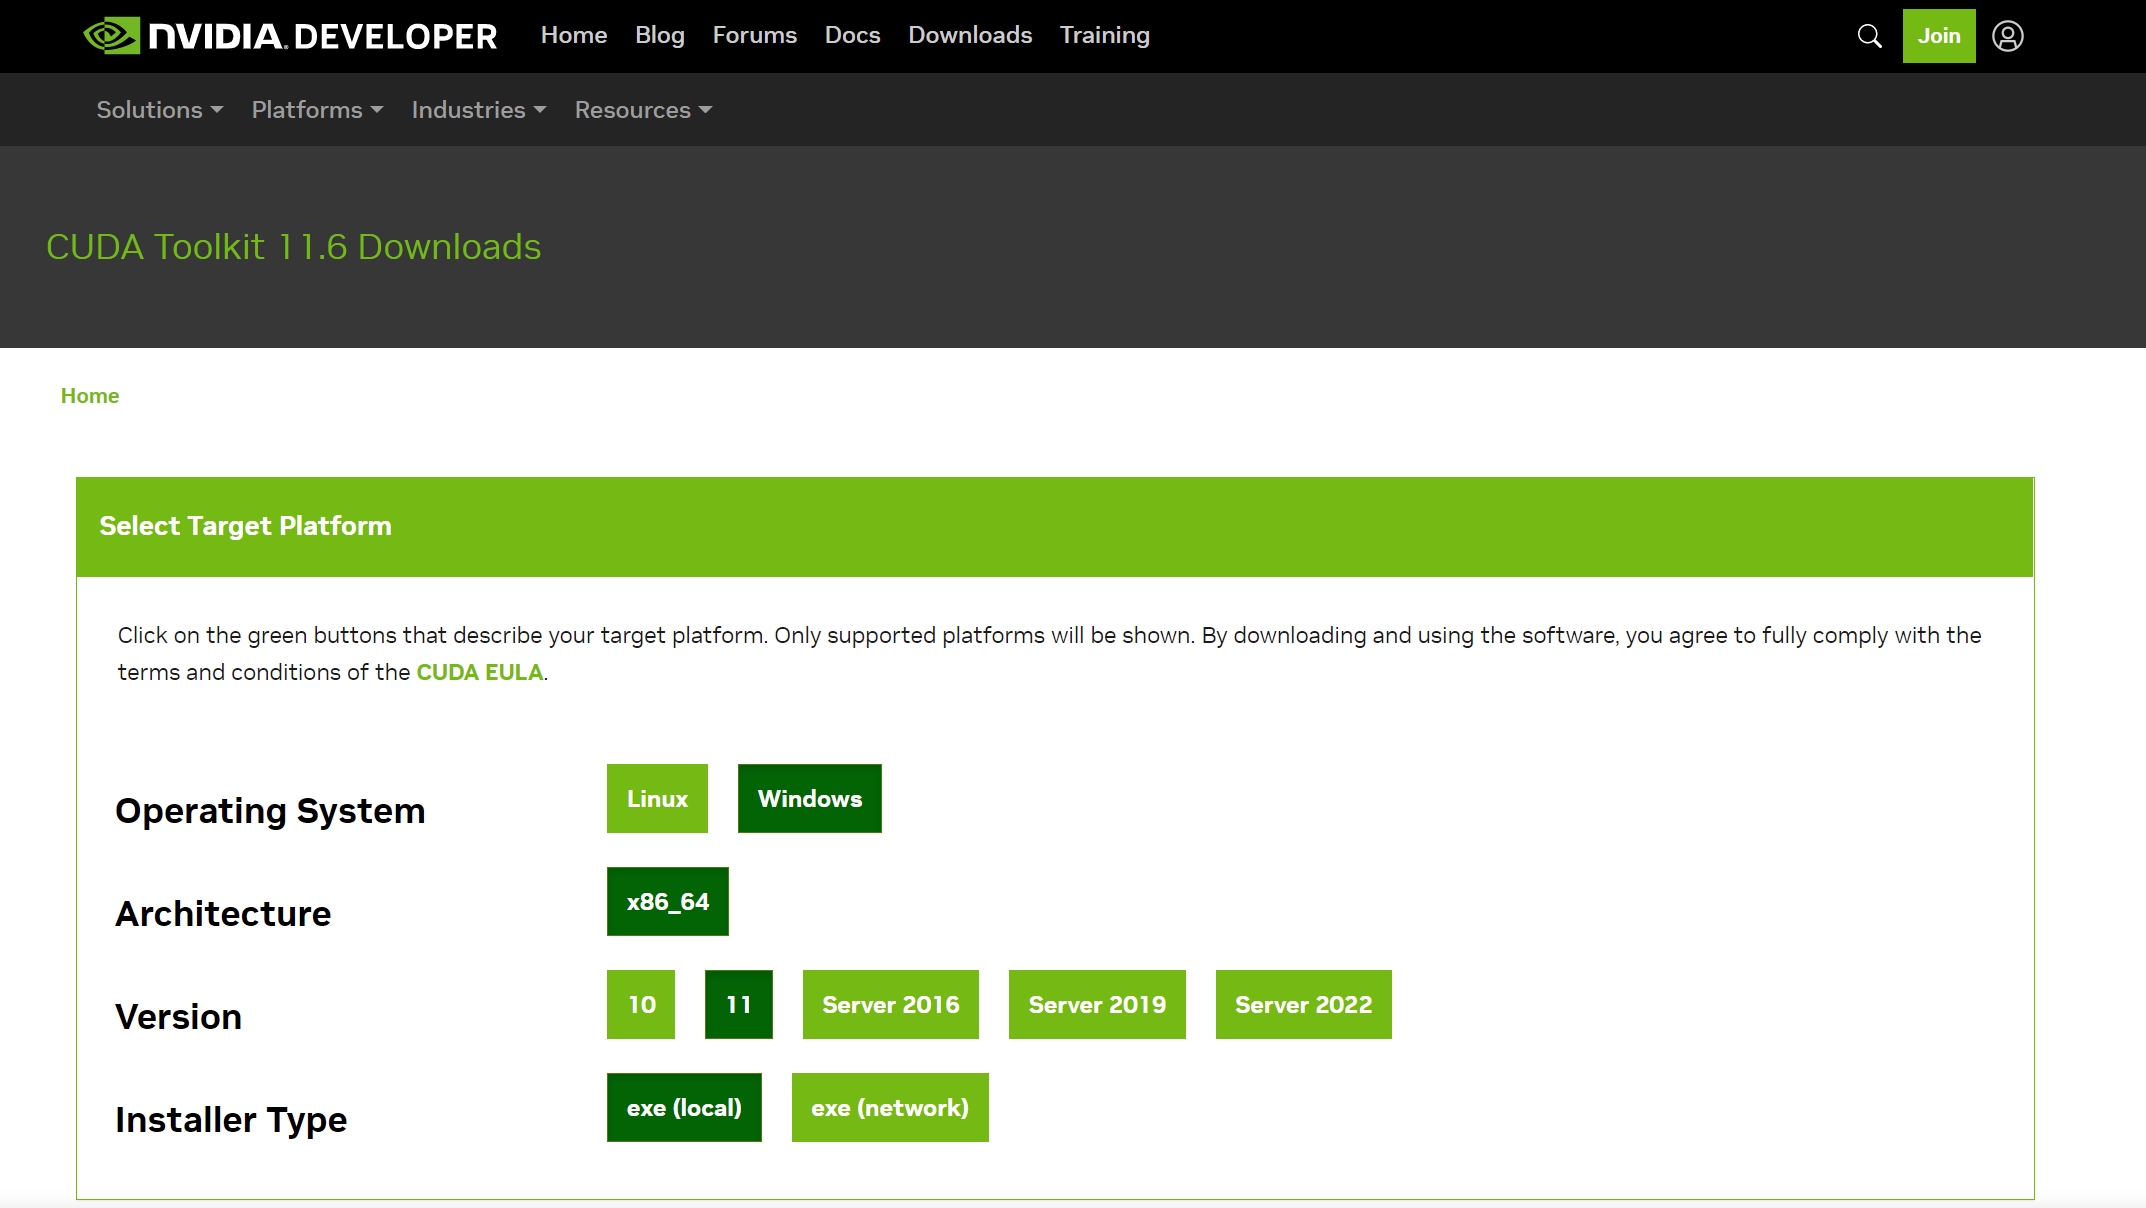Click the Version label
Screen dimensions: 2146x1208
point(178,1017)
